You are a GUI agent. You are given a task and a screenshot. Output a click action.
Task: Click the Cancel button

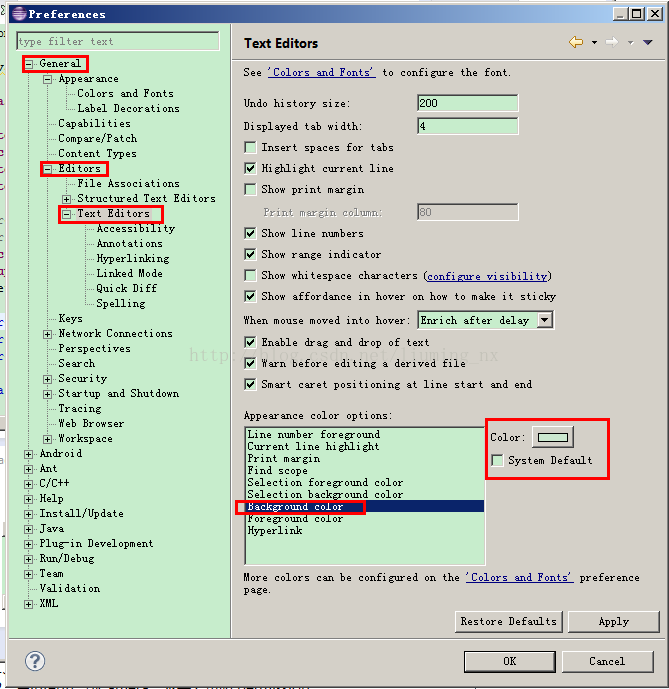tap(607, 661)
